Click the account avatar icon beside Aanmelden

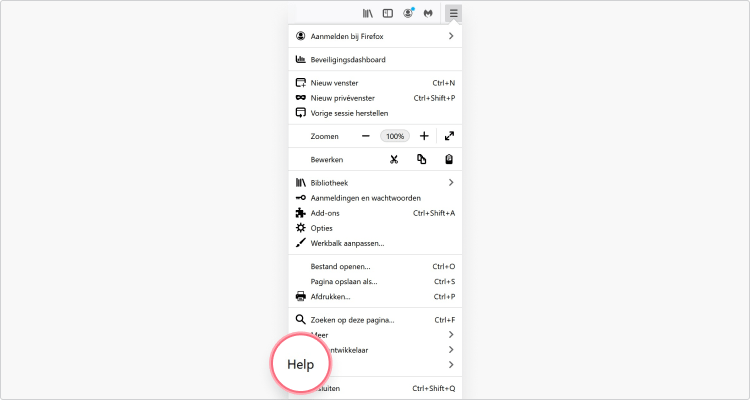point(300,36)
